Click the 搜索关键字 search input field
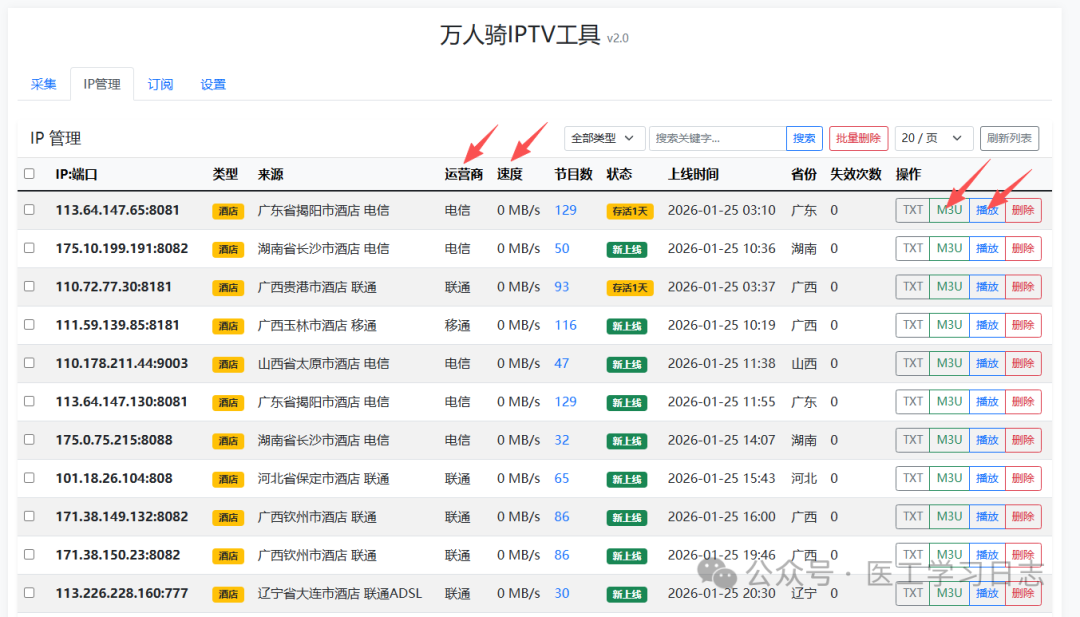This screenshot has height=617, width=1080. point(718,137)
